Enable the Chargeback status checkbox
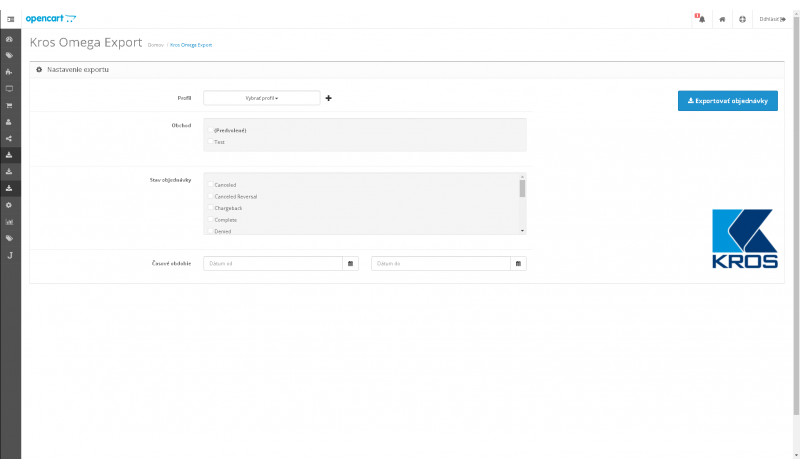The width and height of the screenshot is (800, 470). (210, 208)
